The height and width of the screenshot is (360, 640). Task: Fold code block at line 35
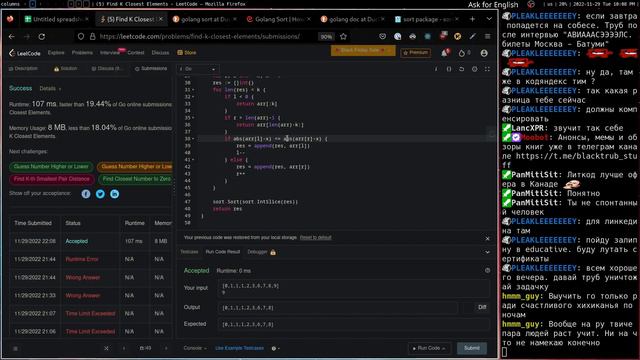click(193, 118)
